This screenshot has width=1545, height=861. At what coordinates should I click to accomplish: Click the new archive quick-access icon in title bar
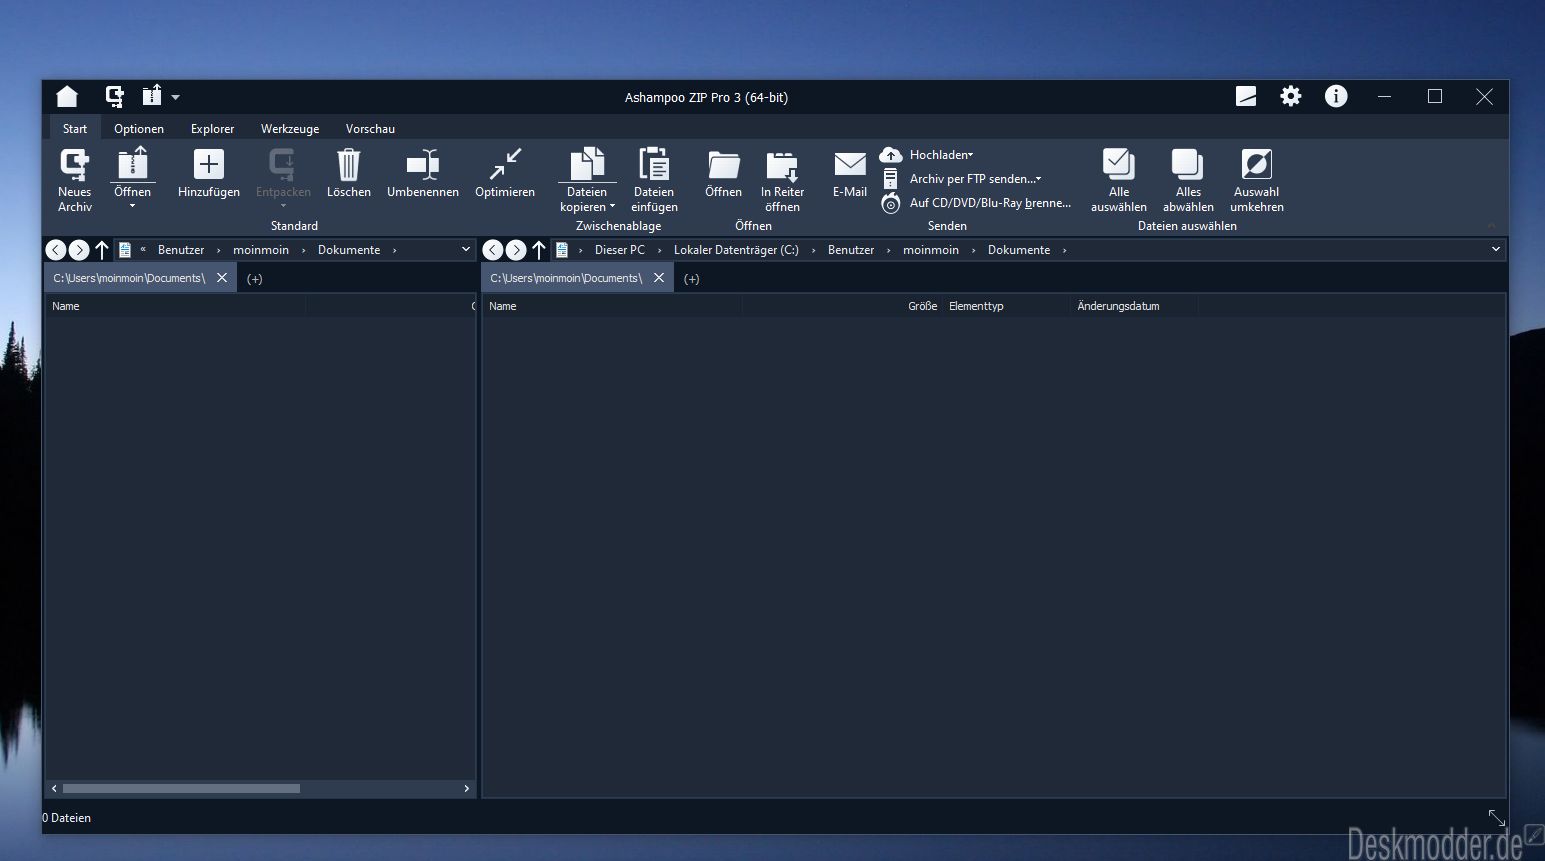coord(115,96)
